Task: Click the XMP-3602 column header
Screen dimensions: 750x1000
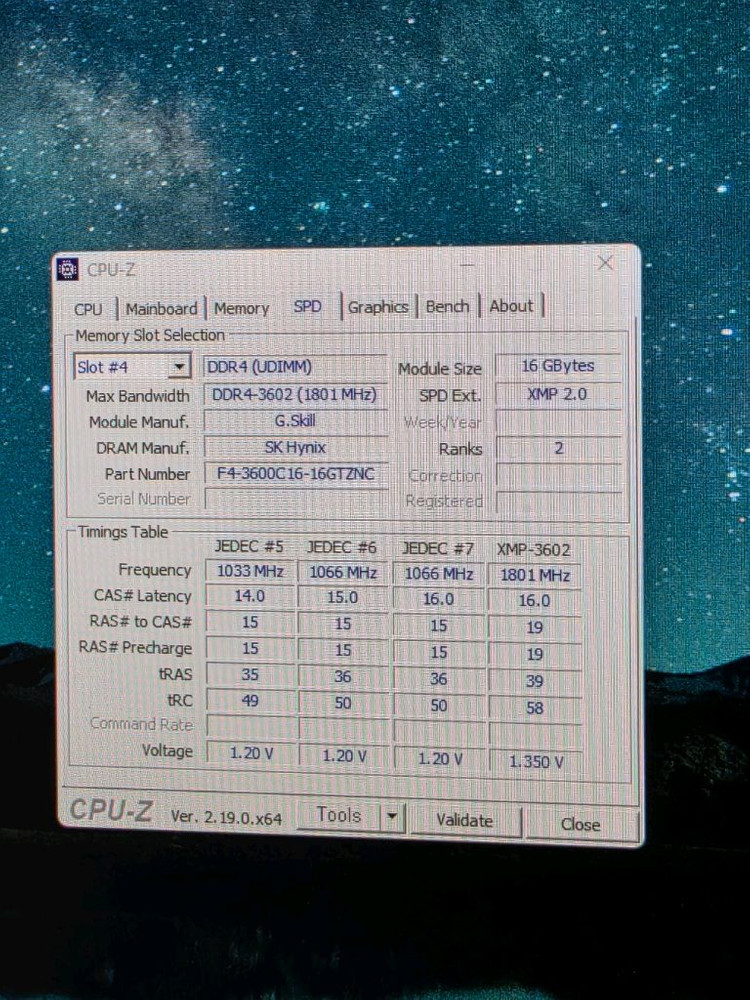Action: click(x=534, y=550)
